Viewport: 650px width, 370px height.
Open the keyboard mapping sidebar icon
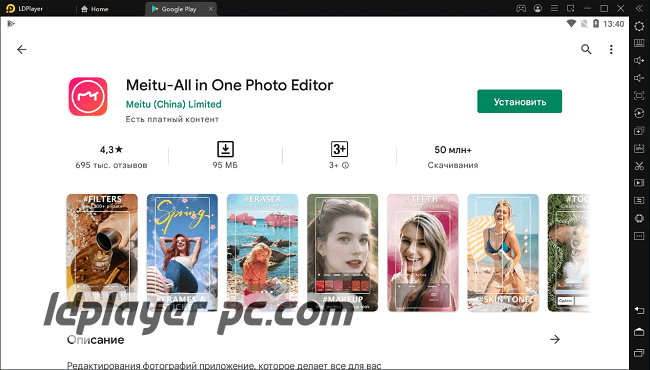639,43
